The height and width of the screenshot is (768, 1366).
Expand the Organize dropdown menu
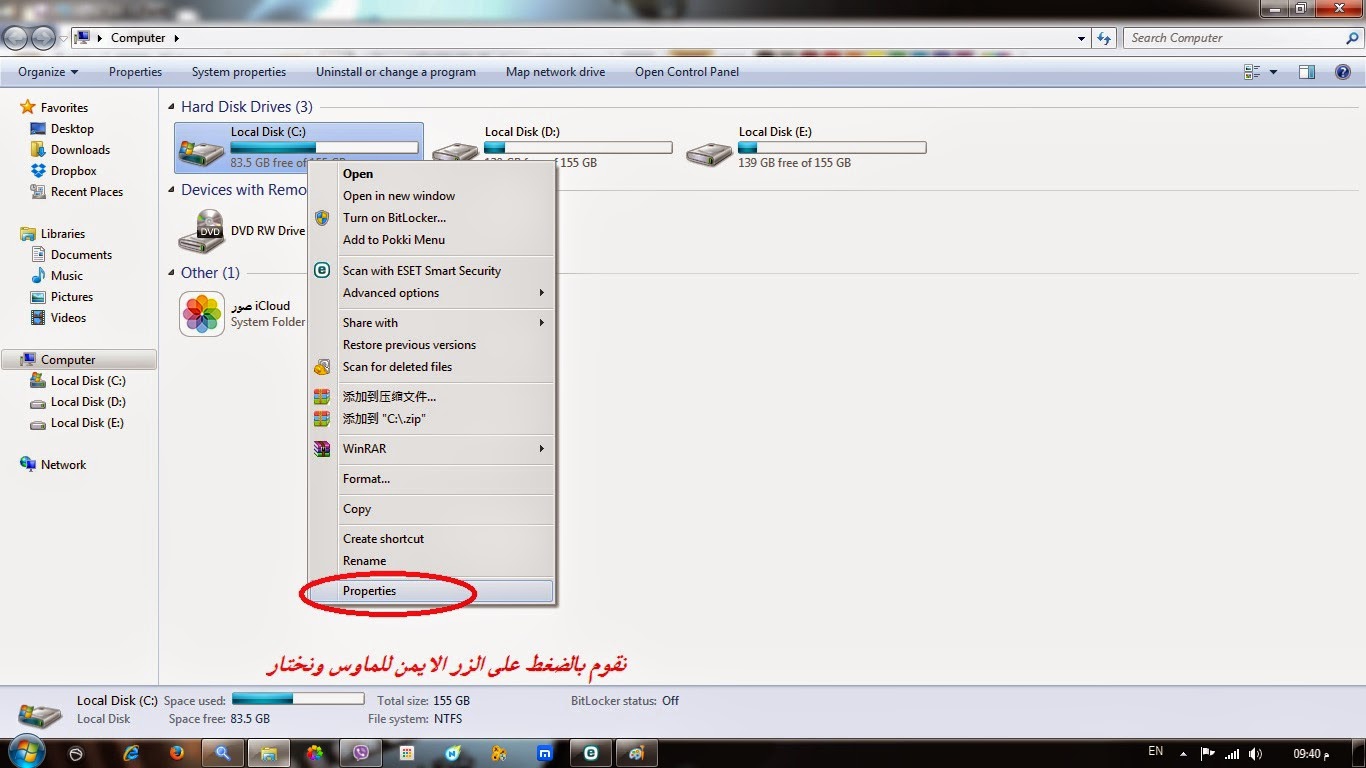(x=47, y=72)
